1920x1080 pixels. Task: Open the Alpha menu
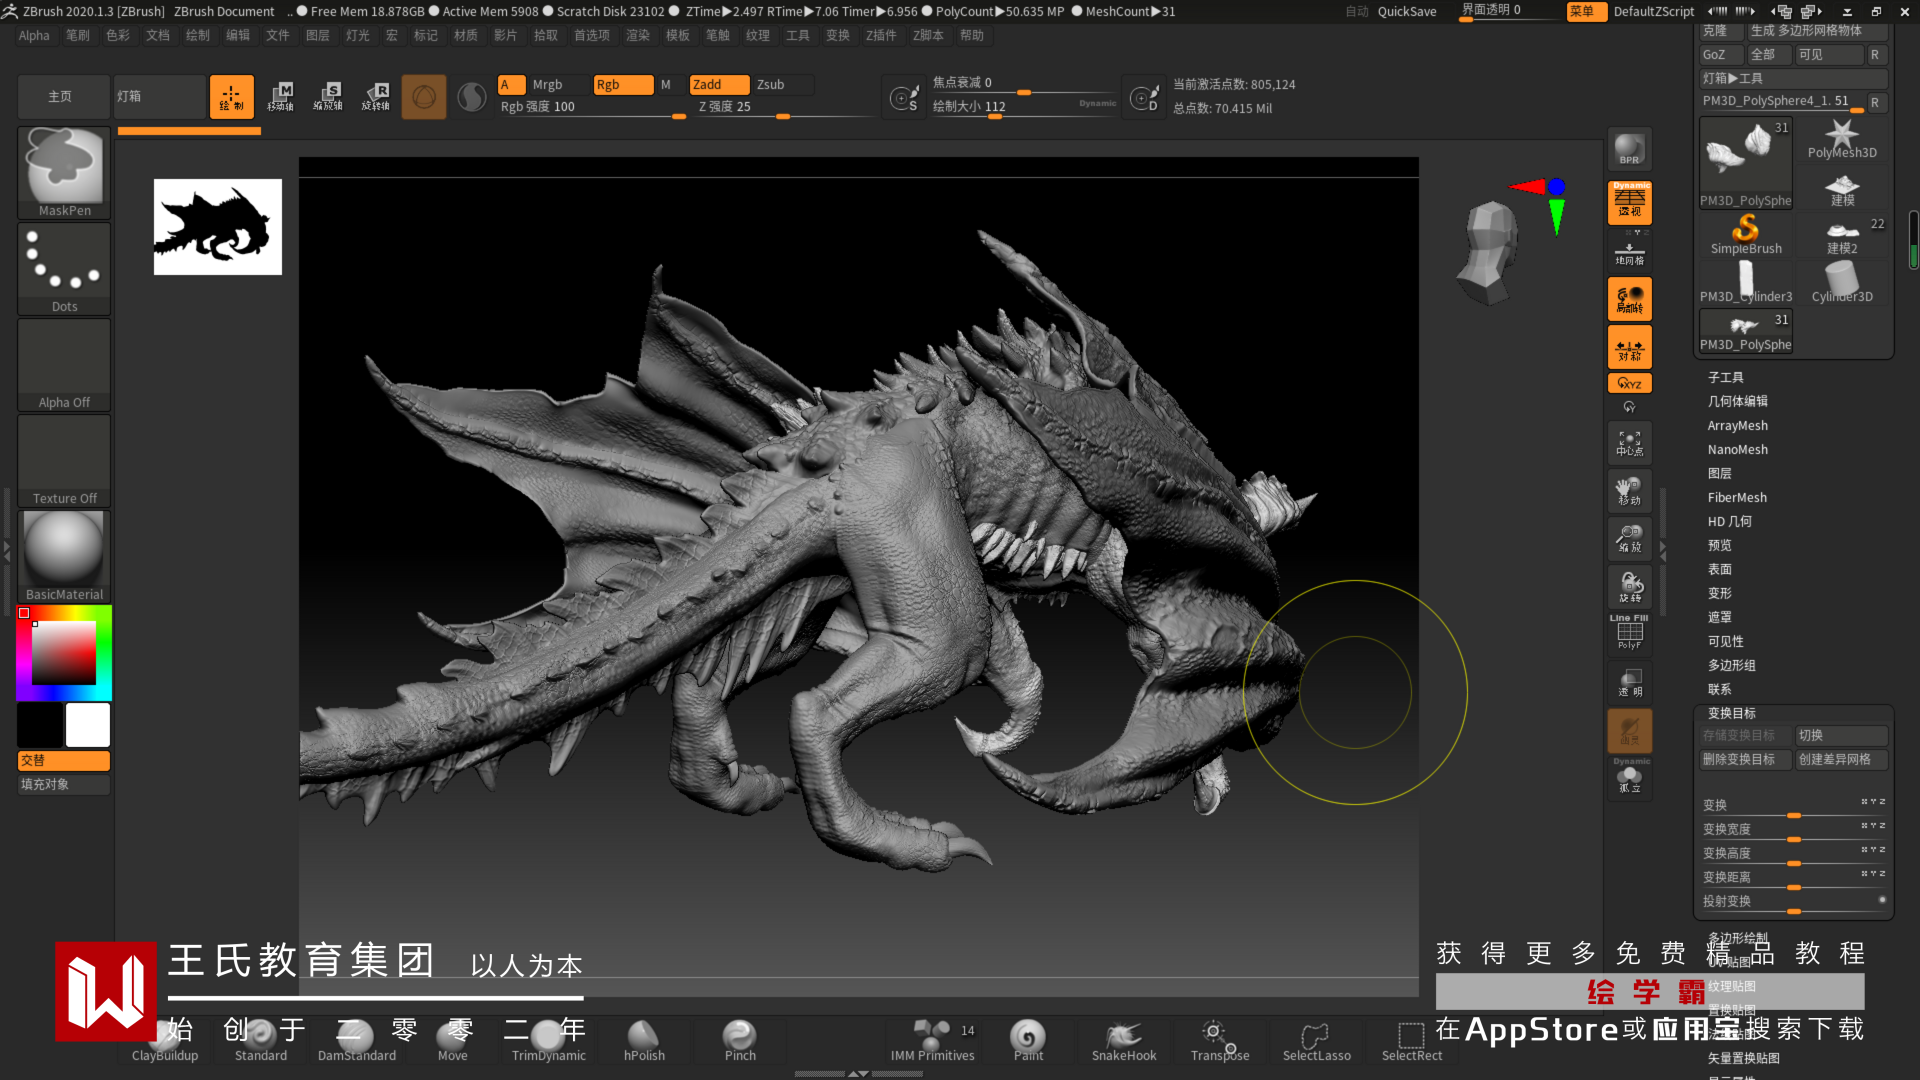pyautogui.click(x=34, y=35)
